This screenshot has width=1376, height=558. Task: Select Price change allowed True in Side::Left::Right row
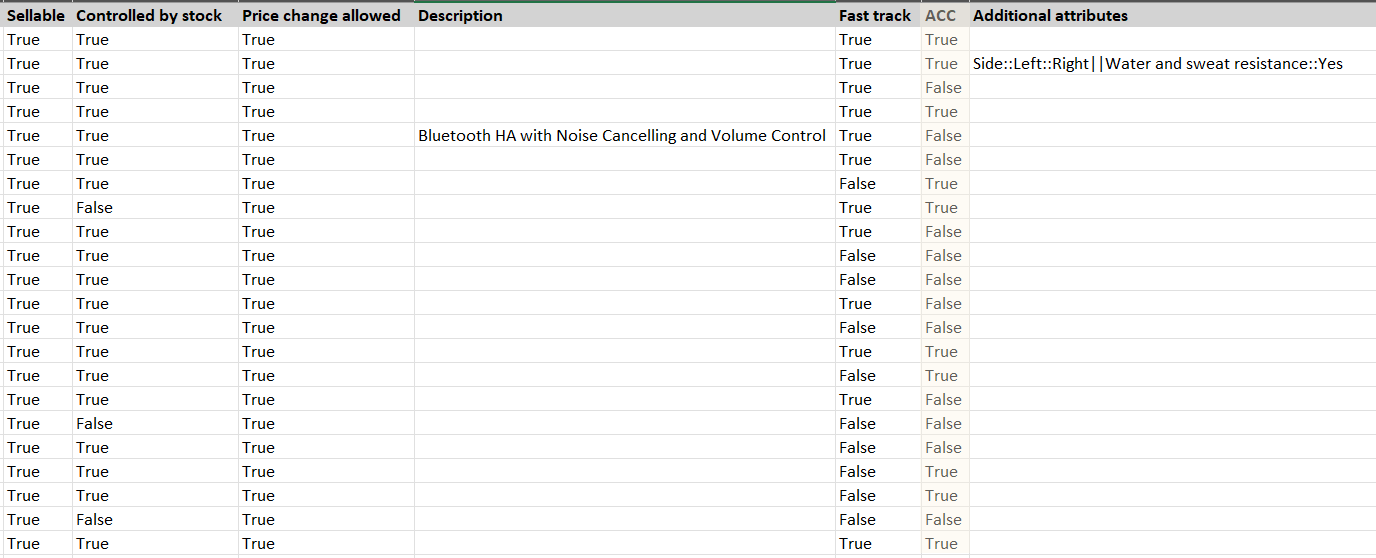[326, 64]
